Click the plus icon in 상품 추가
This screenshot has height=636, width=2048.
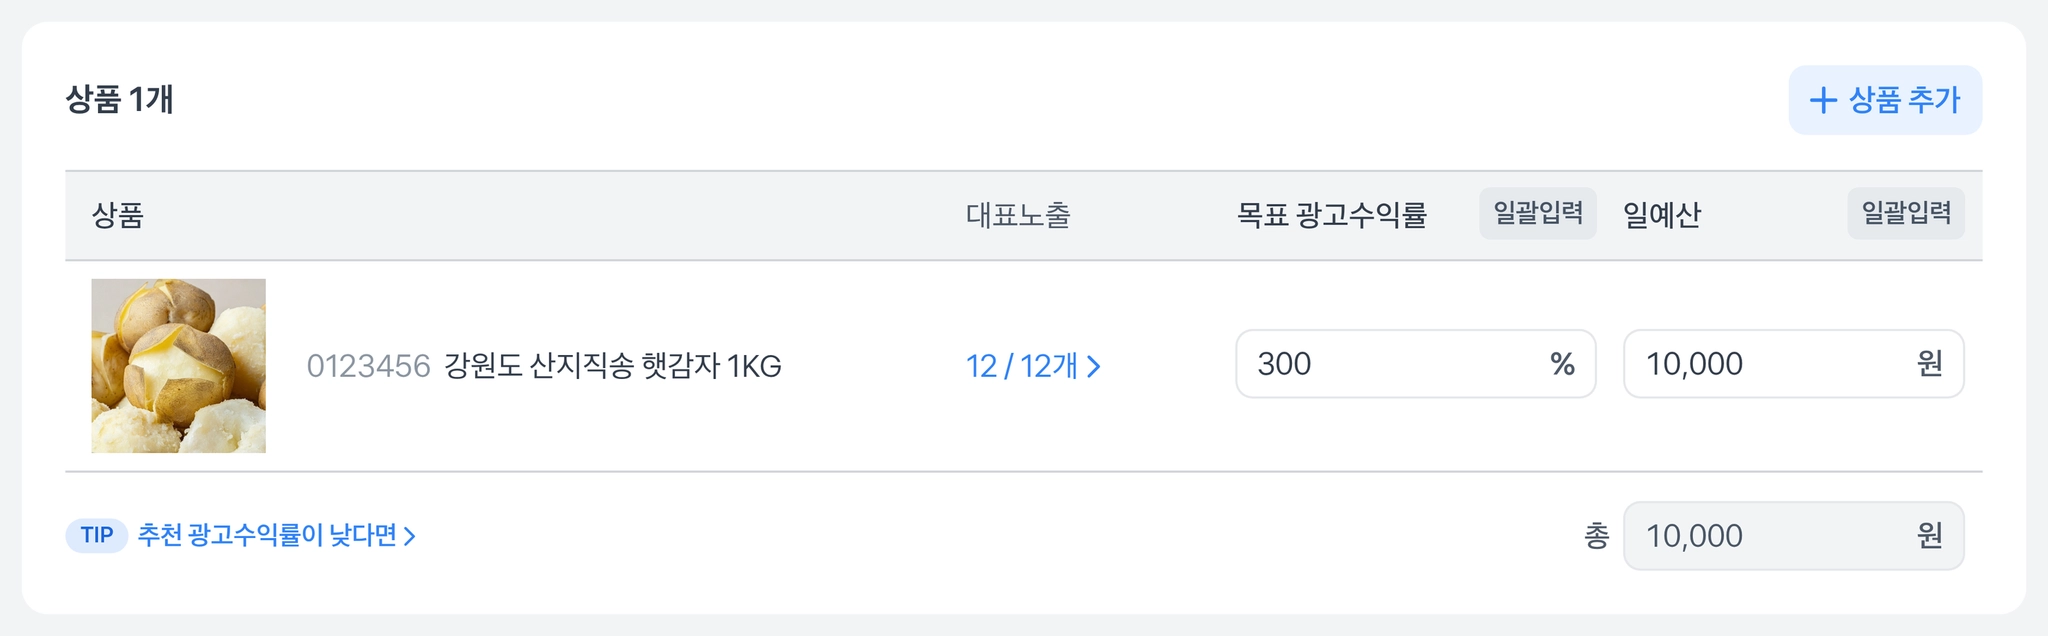tap(1823, 100)
